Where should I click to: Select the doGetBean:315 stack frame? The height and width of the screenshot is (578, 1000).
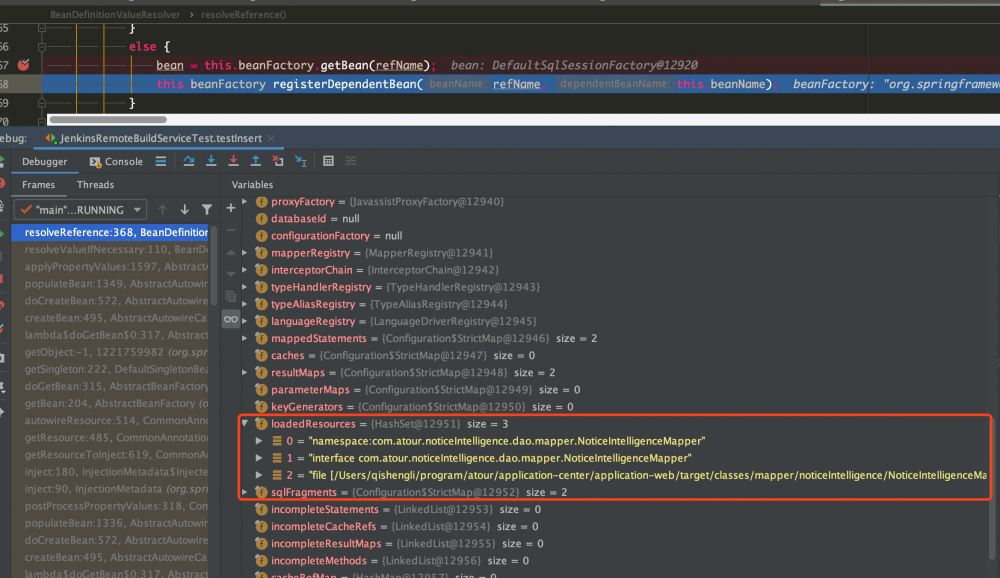[x=110, y=386]
